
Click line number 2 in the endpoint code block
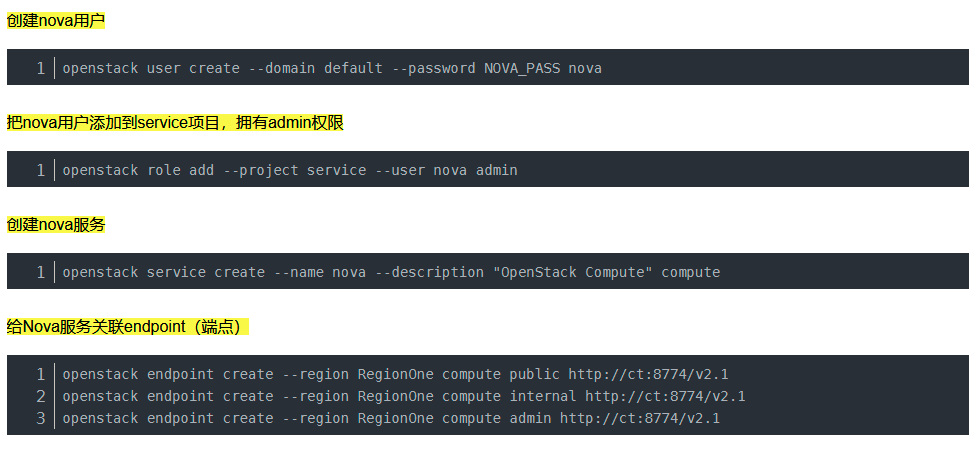pyautogui.click(x=41, y=396)
